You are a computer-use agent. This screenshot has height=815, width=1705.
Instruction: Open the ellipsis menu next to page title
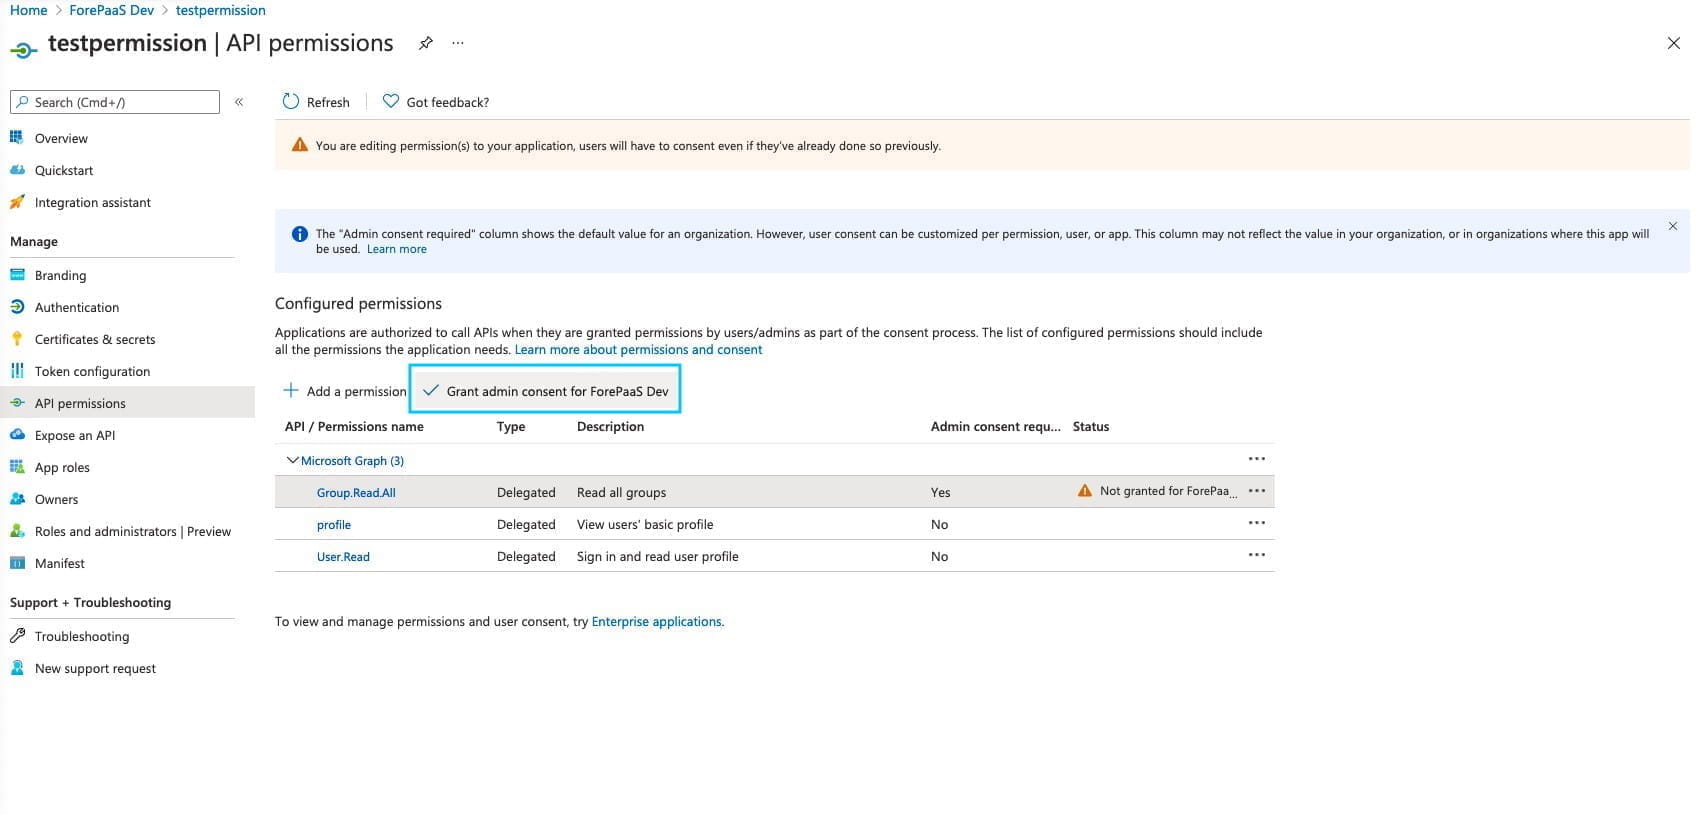click(458, 43)
